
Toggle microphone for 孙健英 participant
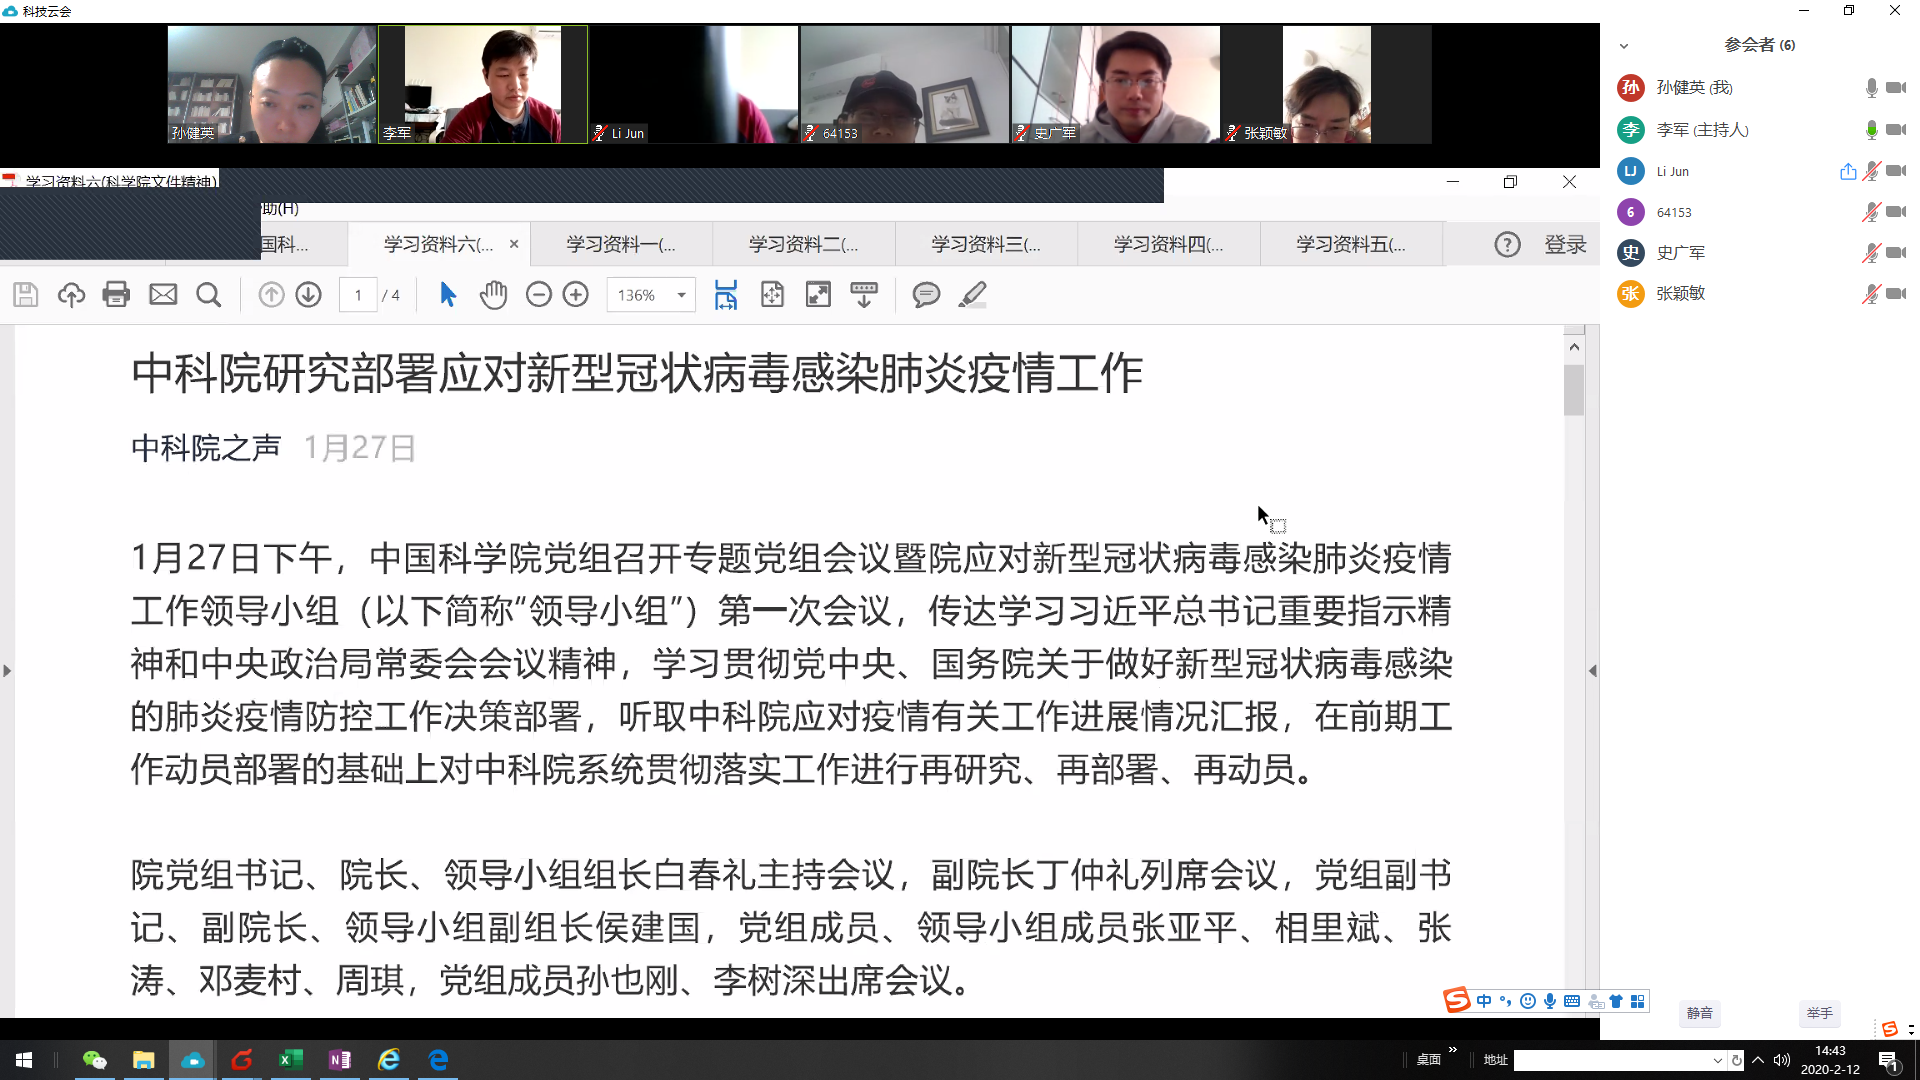pyautogui.click(x=1871, y=88)
